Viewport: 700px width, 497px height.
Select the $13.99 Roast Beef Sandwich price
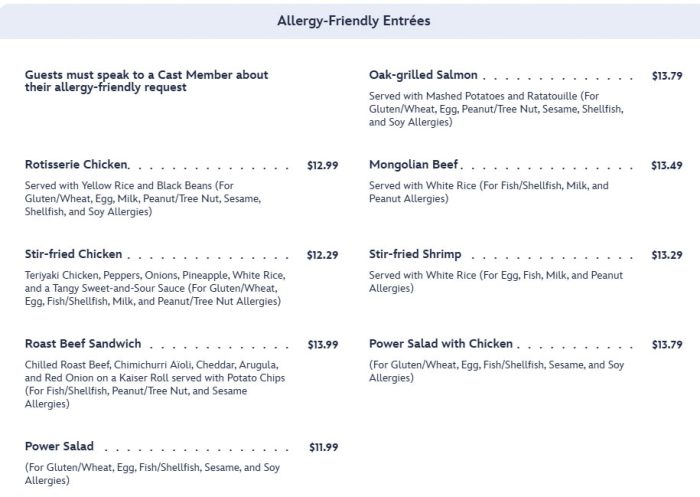322,345
